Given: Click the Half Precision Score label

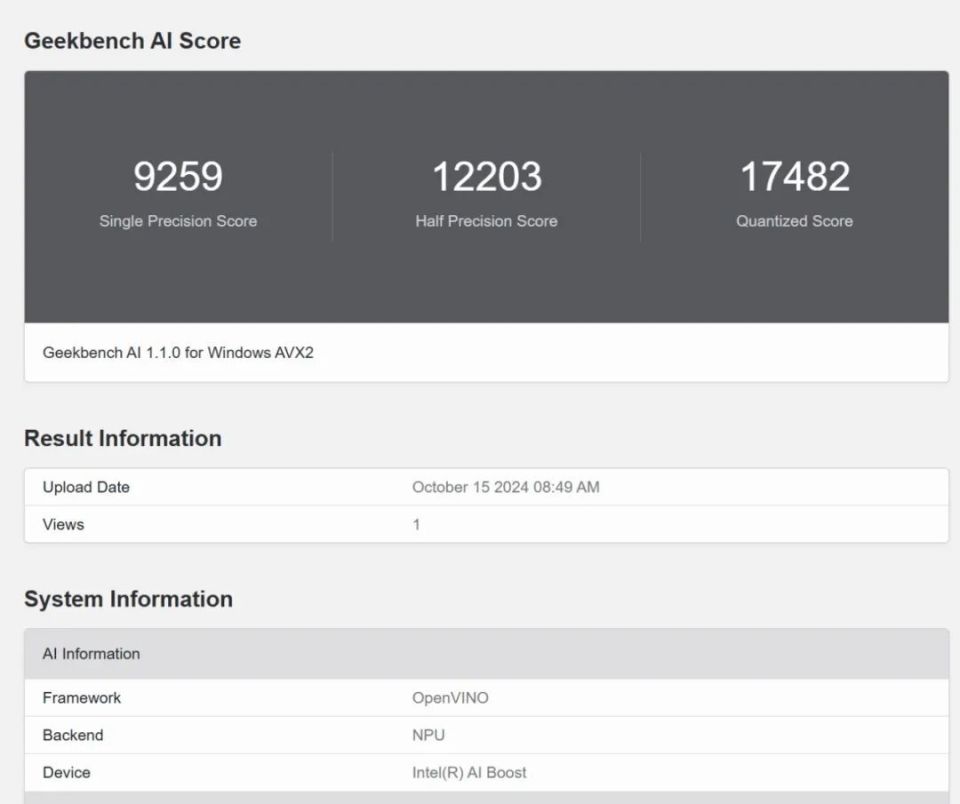Looking at the screenshot, I should [x=487, y=221].
